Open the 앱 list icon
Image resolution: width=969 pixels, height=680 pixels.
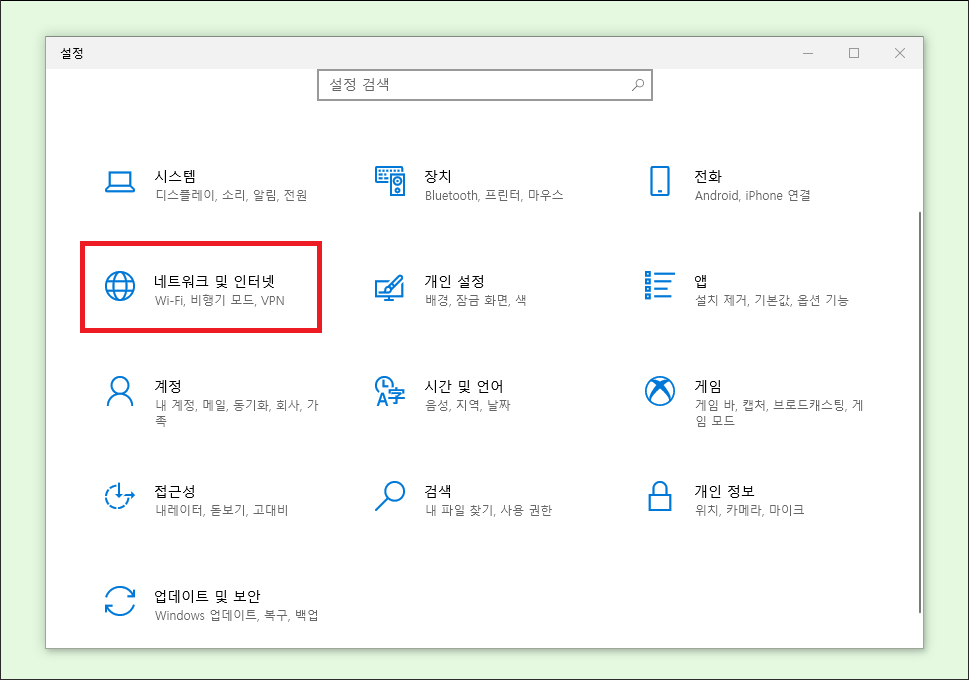(x=659, y=285)
